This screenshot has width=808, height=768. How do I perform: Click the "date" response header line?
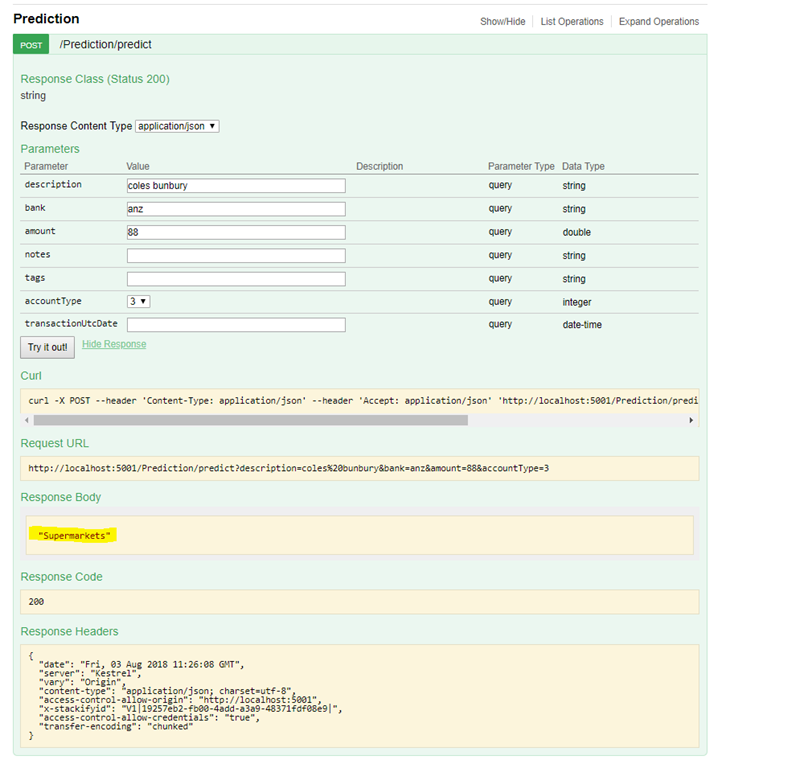[141, 665]
